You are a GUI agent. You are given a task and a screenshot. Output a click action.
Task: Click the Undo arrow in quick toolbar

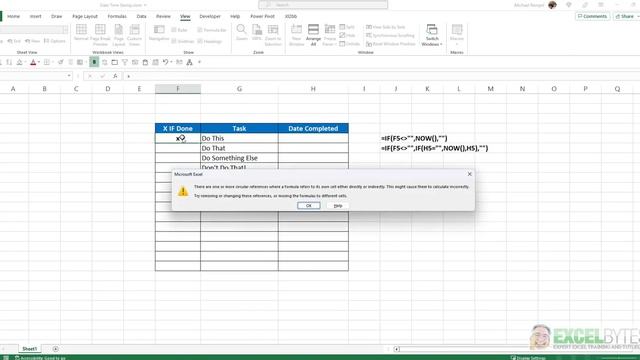165,62
